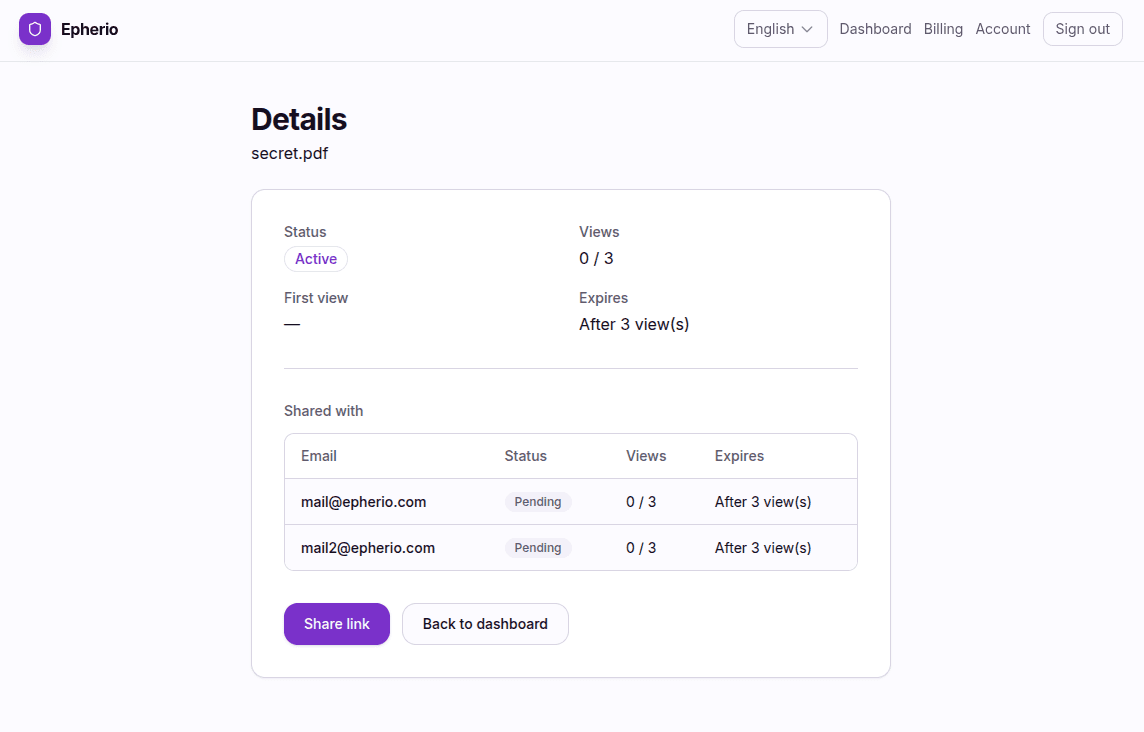Open the Billing page
1144x732 pixels.
pos(943,29)
